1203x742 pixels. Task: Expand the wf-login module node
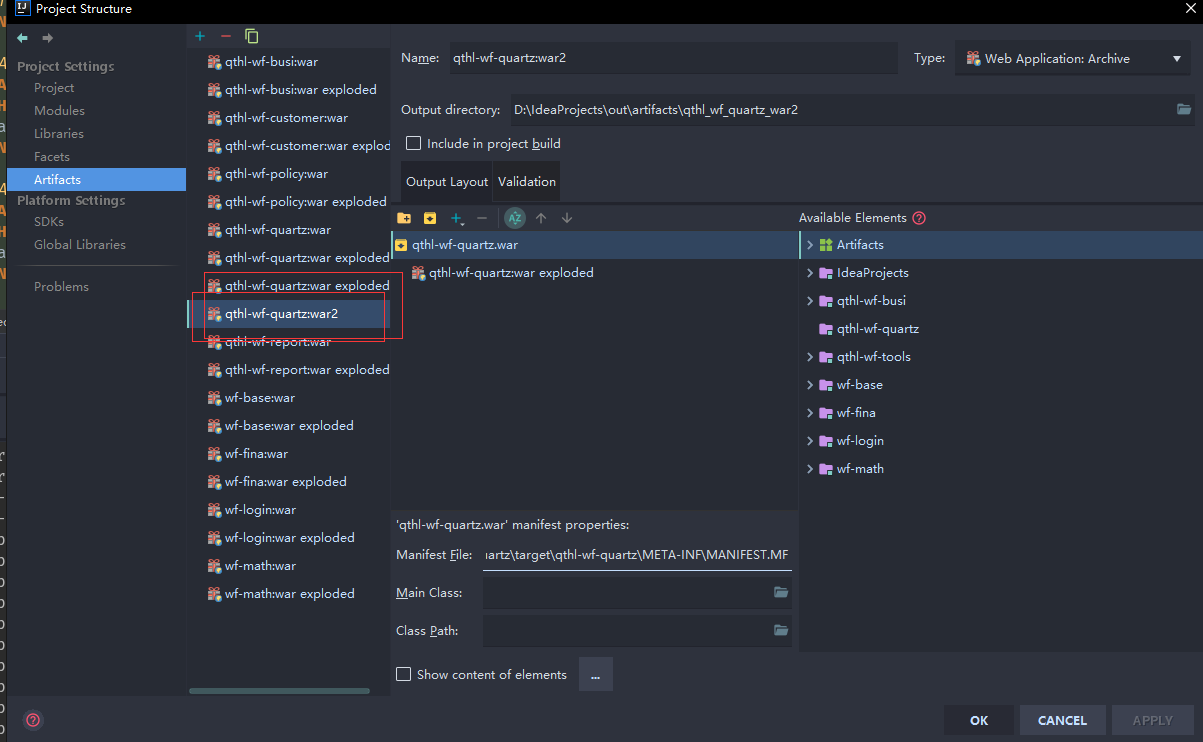coord(810,441)
